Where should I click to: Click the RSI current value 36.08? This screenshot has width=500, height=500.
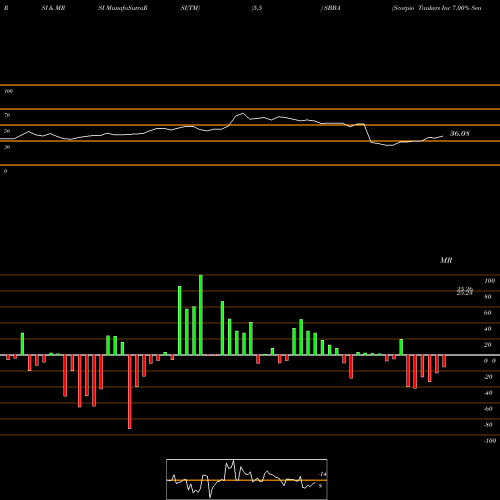tap(460, 134)
